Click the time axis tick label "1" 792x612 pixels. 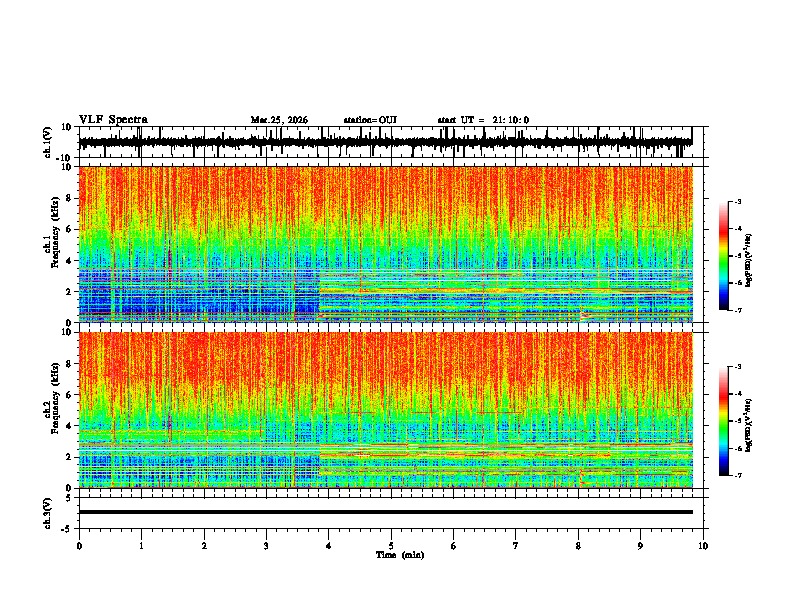[x=141, y=546]
